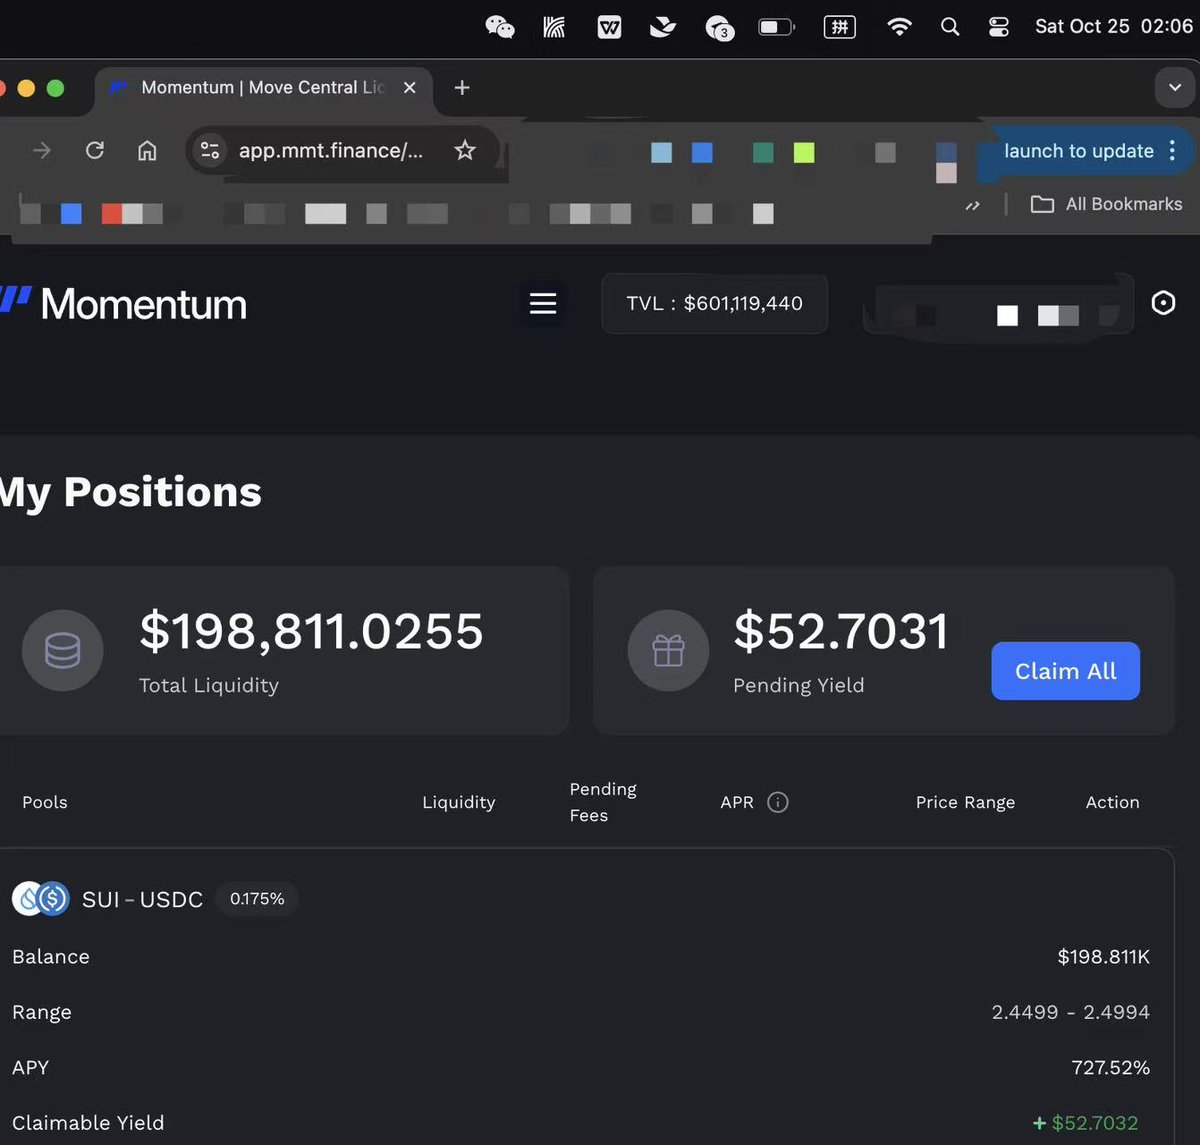Open a new browser tab
The width and height of the screenshot is (1200, 1145).
pyautogui.click(x=462, y=88)
